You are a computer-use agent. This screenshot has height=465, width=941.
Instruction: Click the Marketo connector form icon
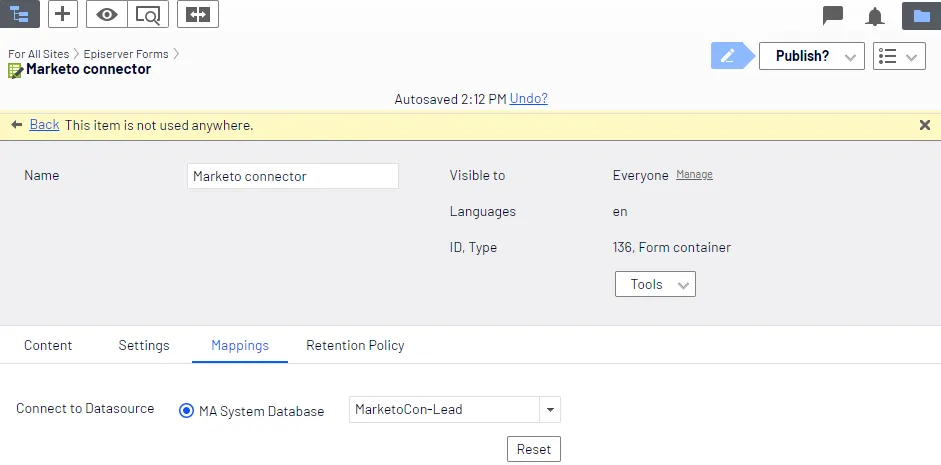pyautogui.click(x=15, y=70)
